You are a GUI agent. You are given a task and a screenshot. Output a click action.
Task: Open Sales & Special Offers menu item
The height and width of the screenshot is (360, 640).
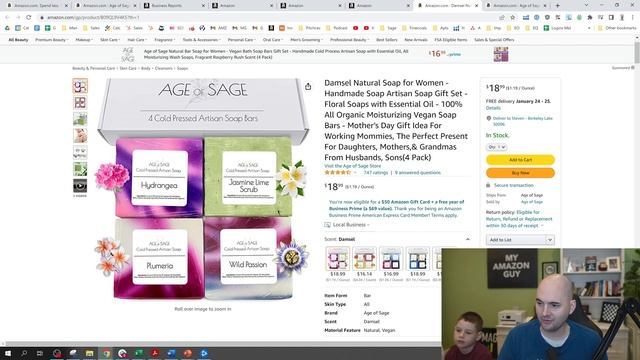click(x=494, y=40)
